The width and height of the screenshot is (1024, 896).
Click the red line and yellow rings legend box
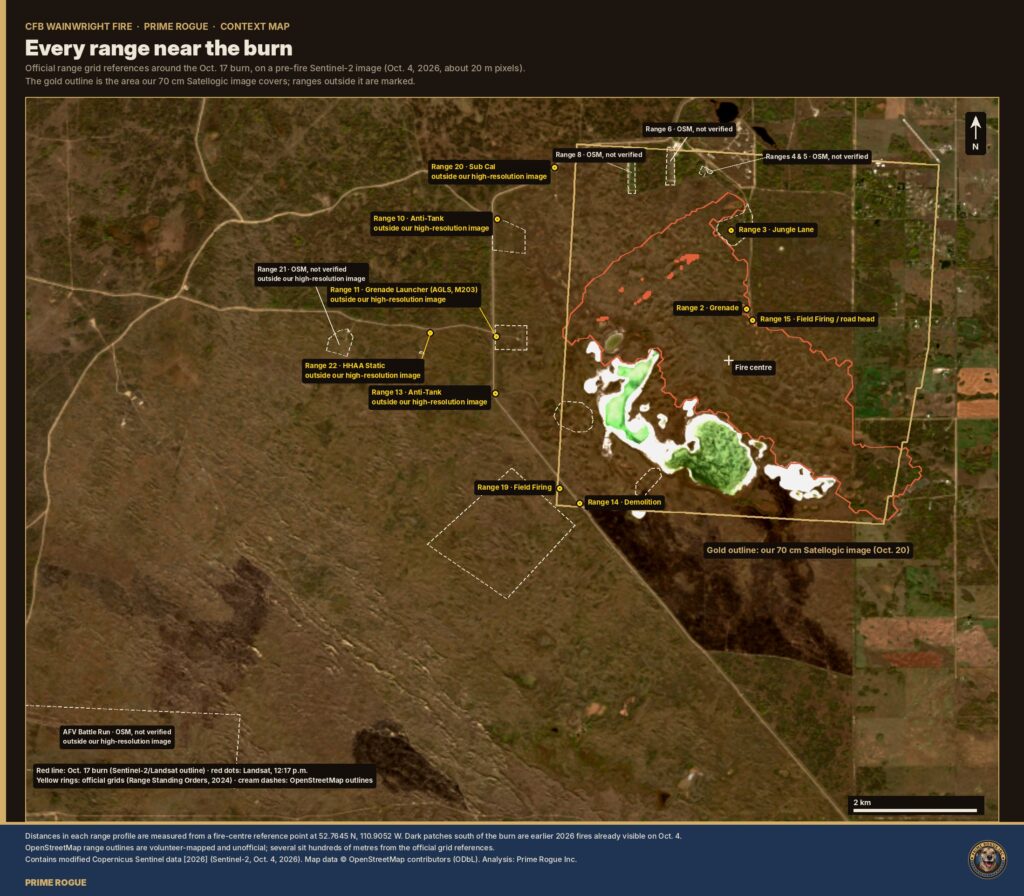(204, 775)
